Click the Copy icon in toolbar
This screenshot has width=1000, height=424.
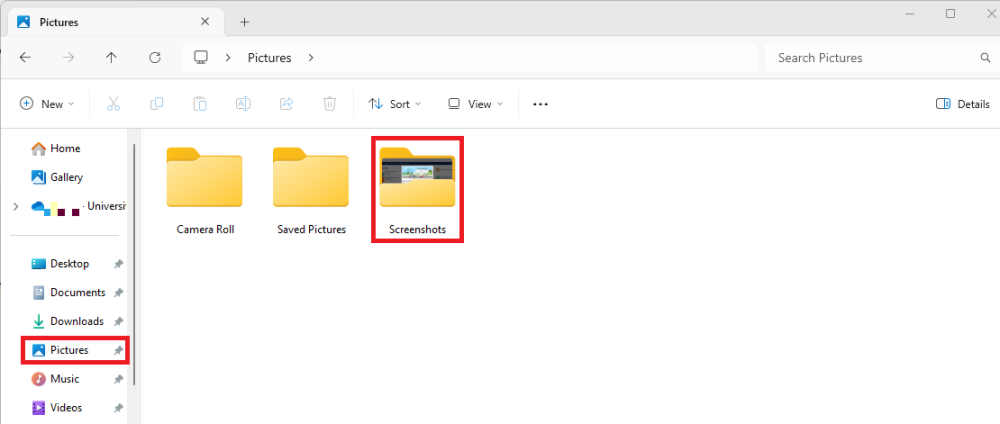(156, 104)
